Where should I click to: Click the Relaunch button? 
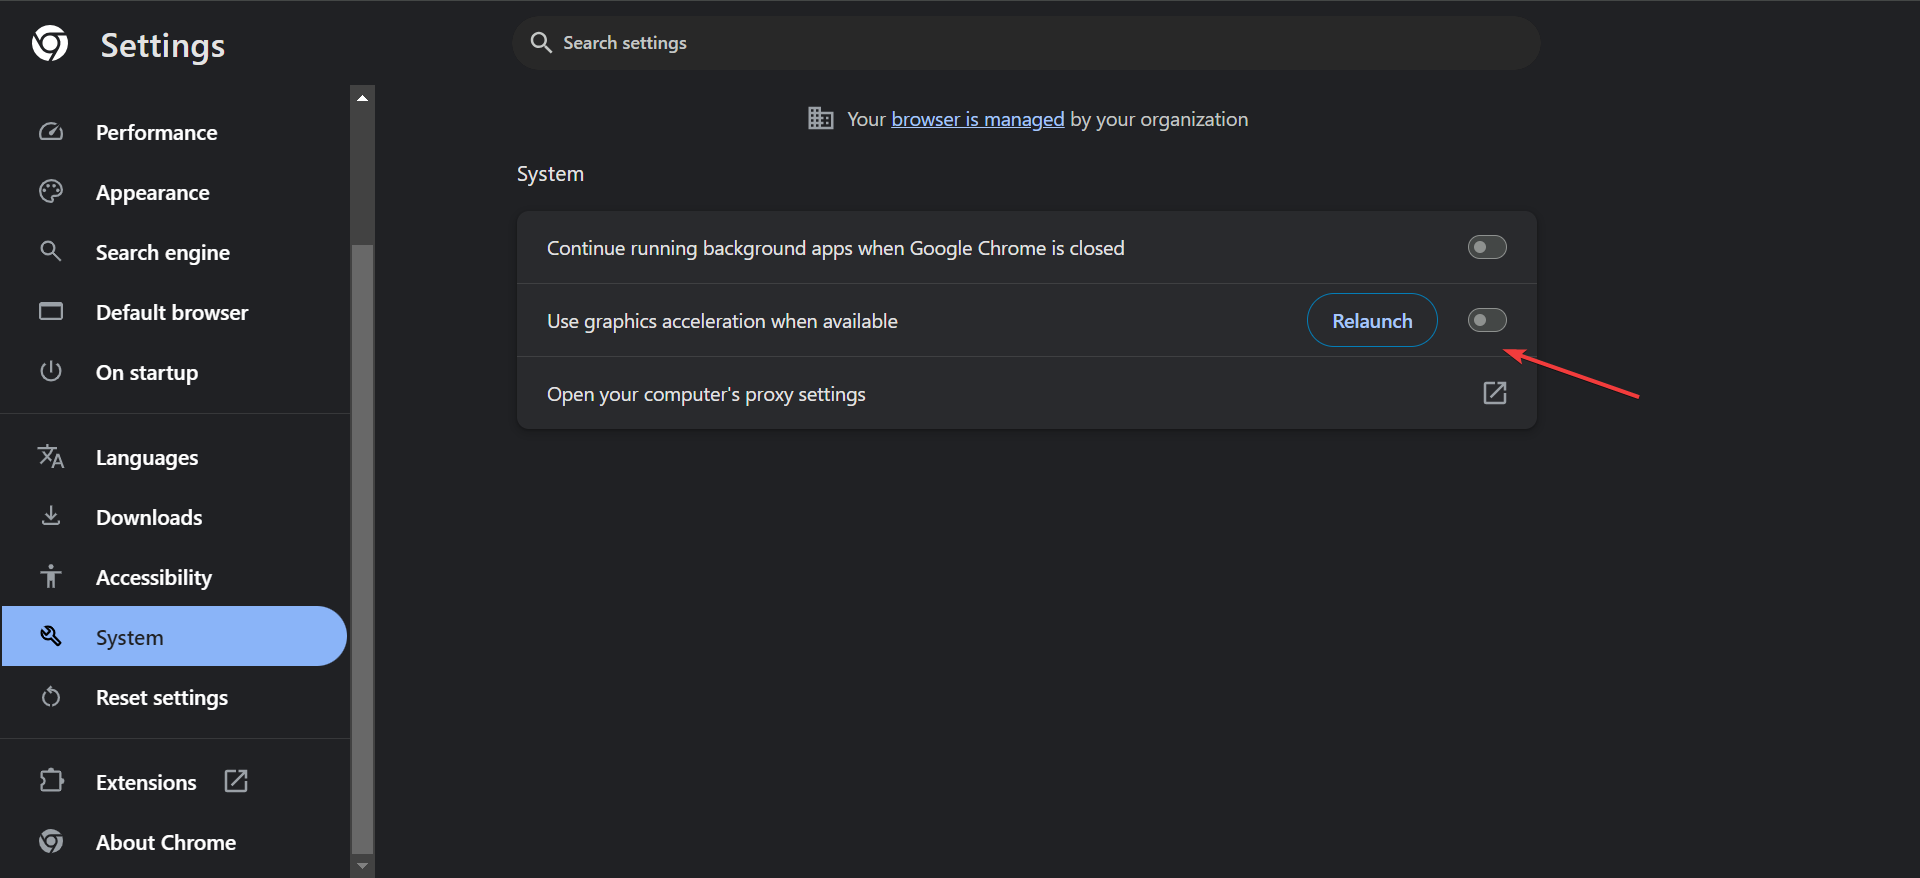click(x=1372, y=320)
